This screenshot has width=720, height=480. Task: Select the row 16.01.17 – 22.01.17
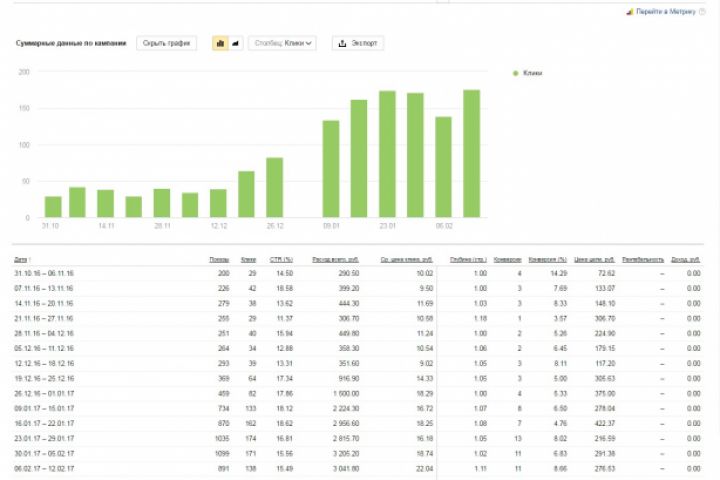(357, 424)
